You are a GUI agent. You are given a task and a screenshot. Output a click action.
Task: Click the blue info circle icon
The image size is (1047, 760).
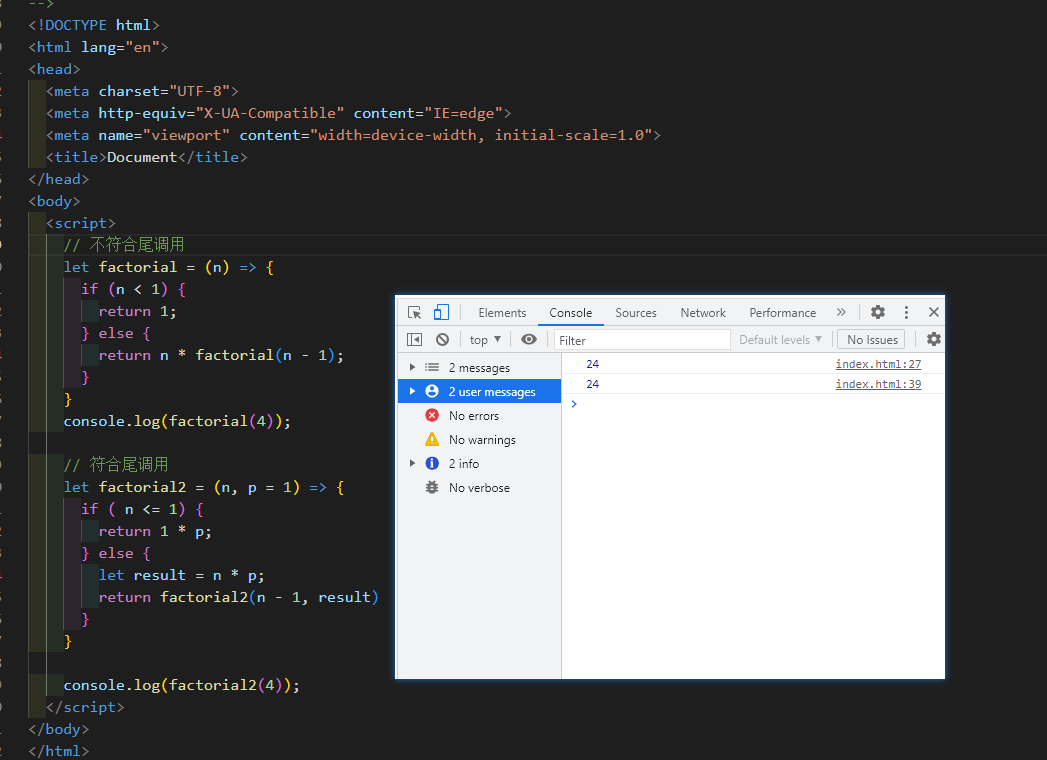click(432, 463)
